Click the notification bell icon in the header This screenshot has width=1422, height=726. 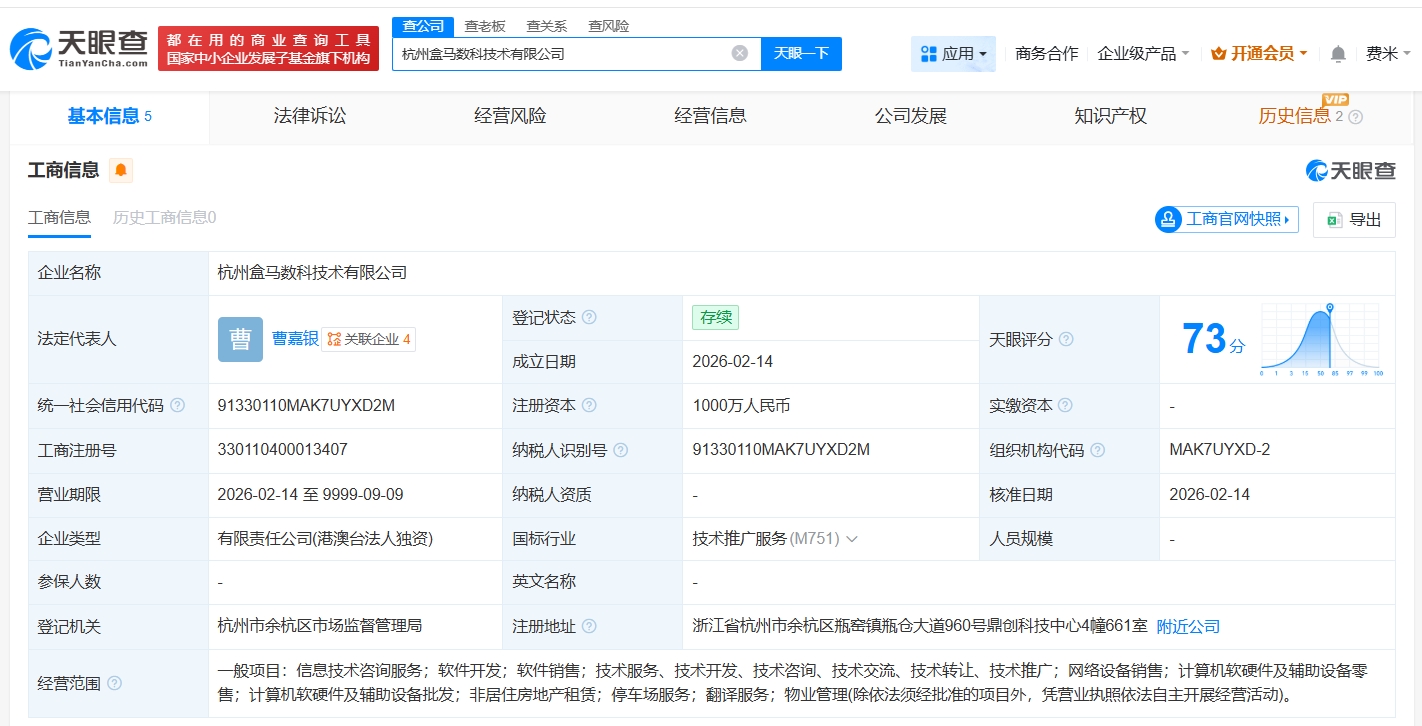[1337, 53]
